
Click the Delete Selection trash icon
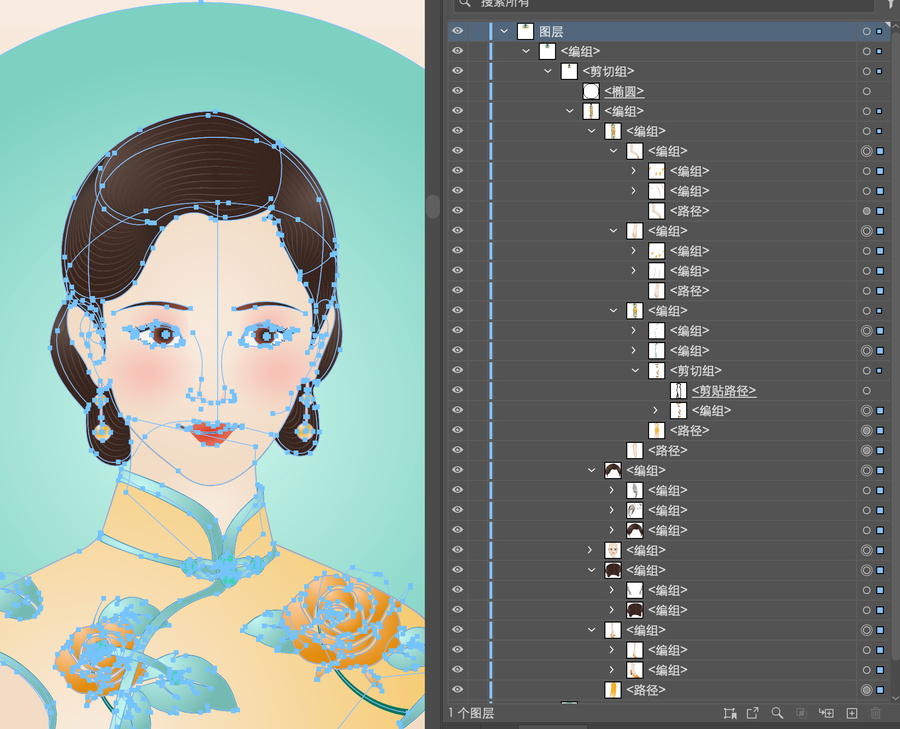(x=875, y=713)
